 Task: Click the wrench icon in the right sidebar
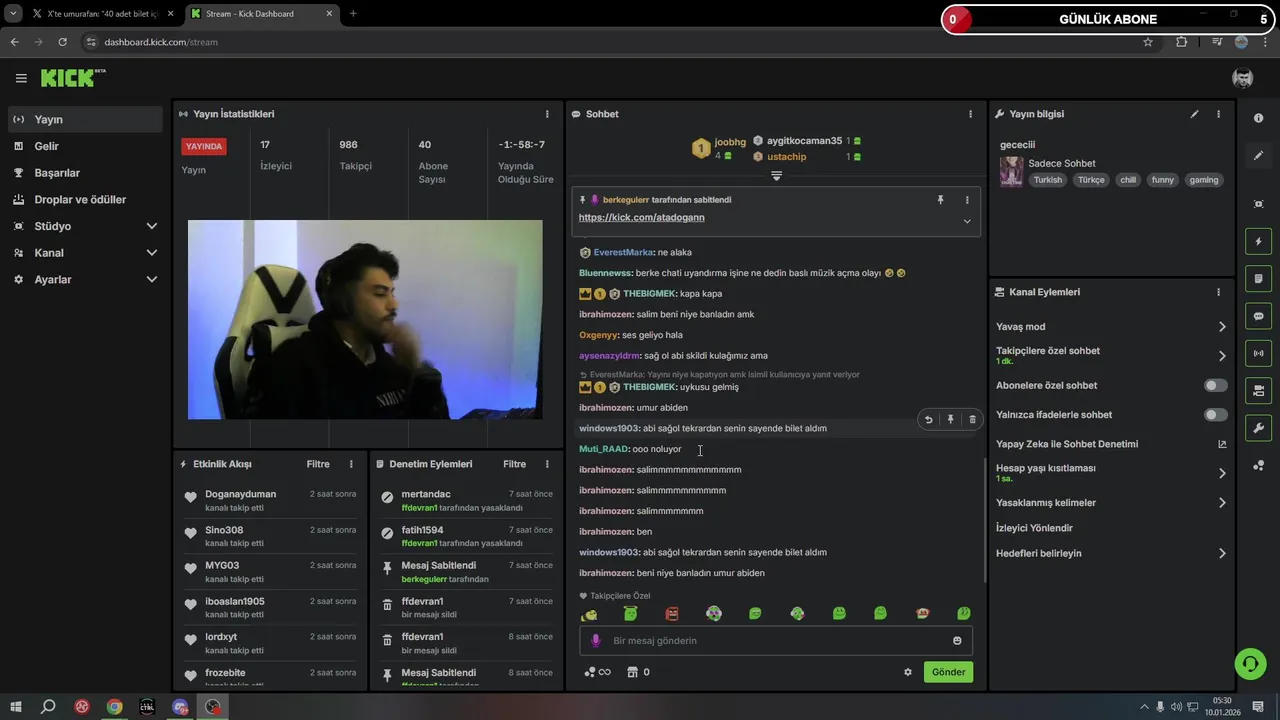(1258, 428)
